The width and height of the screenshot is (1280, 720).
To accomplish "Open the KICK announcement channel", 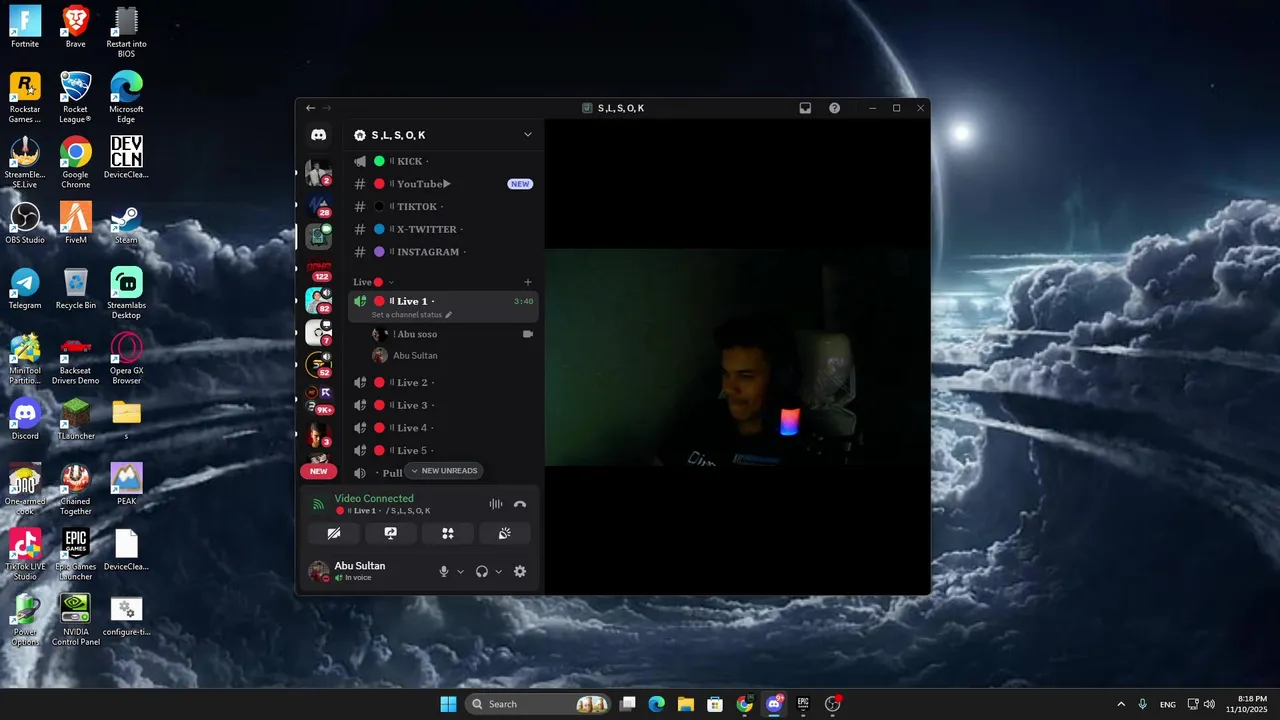I will pyautogui.click(x=443, y=161).
